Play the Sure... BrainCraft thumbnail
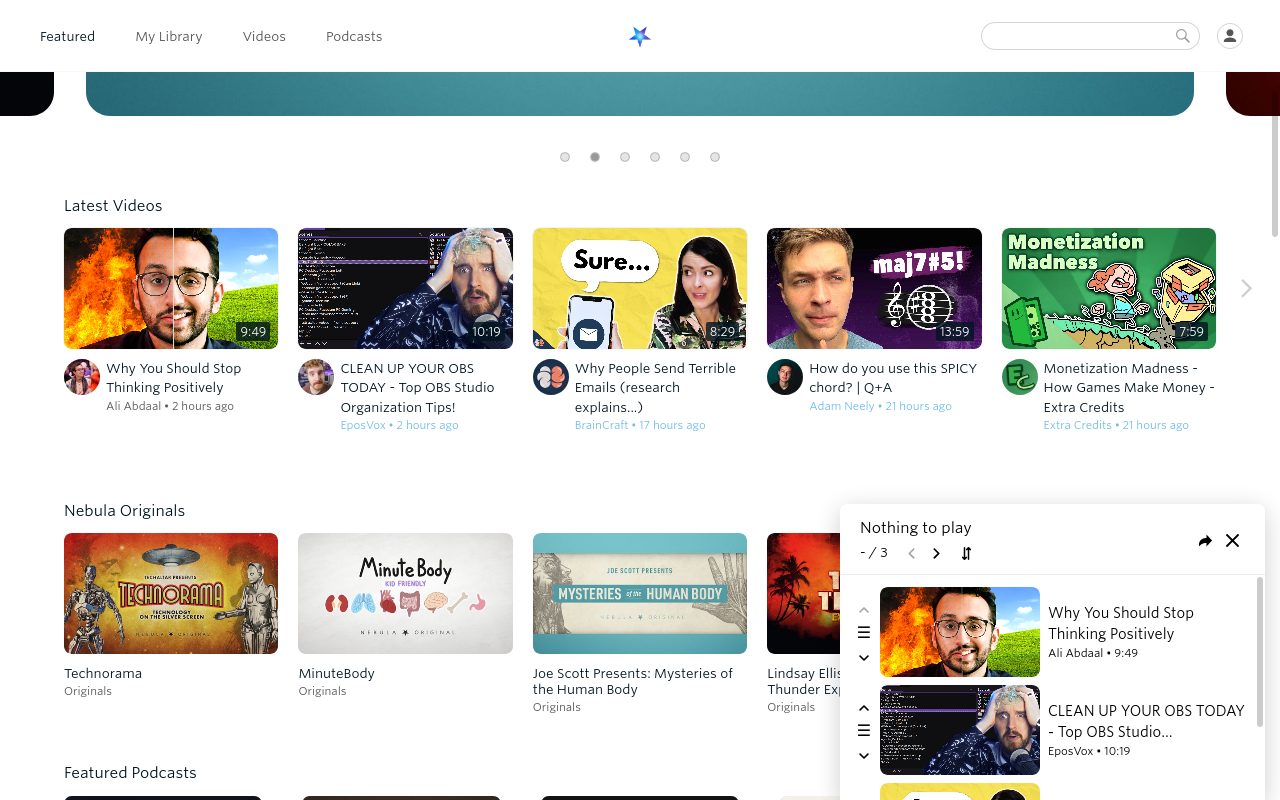Screen dimensions: 1280x800 pos(640,288)
